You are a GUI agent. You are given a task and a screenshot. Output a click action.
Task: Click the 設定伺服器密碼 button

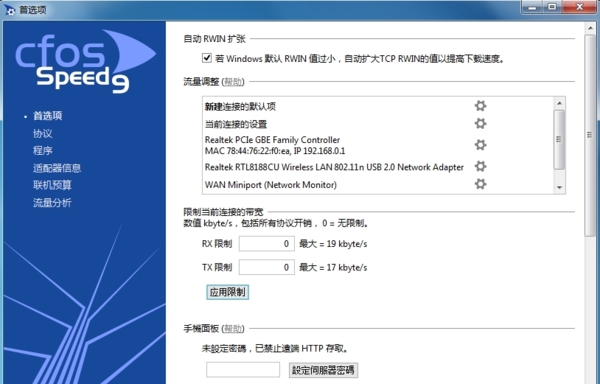[x=323, y=370]
